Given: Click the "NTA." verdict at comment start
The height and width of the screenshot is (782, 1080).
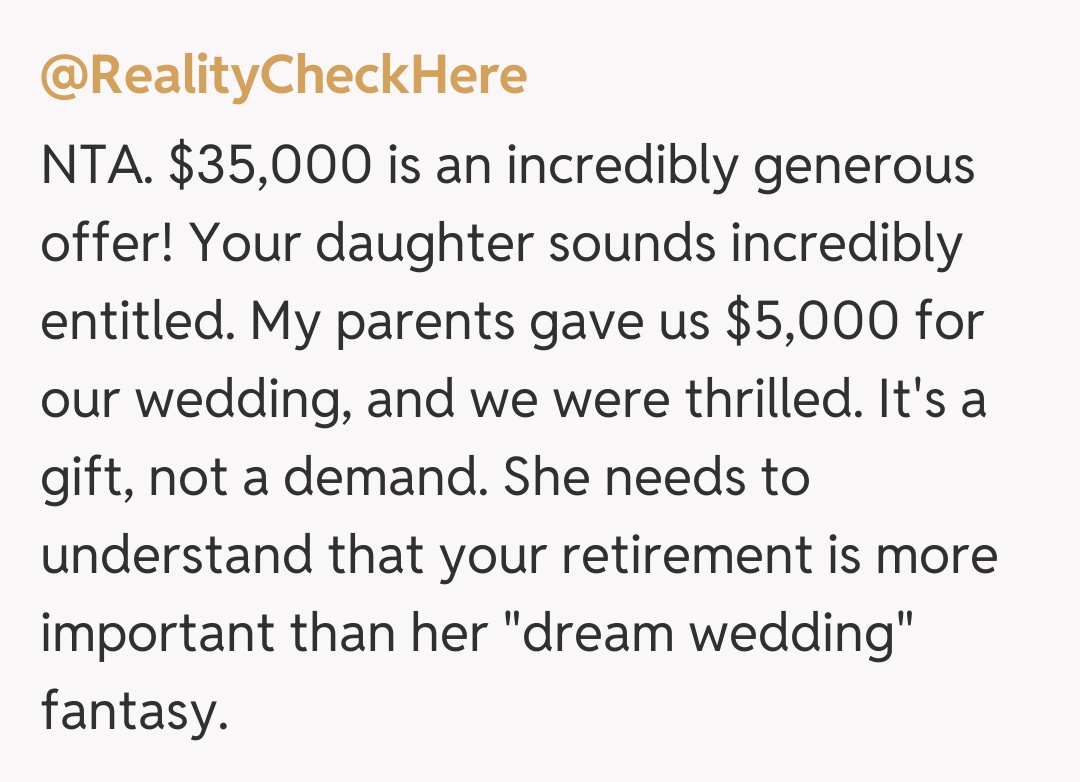Looking at the screenshot, I should tap(95, 166).
